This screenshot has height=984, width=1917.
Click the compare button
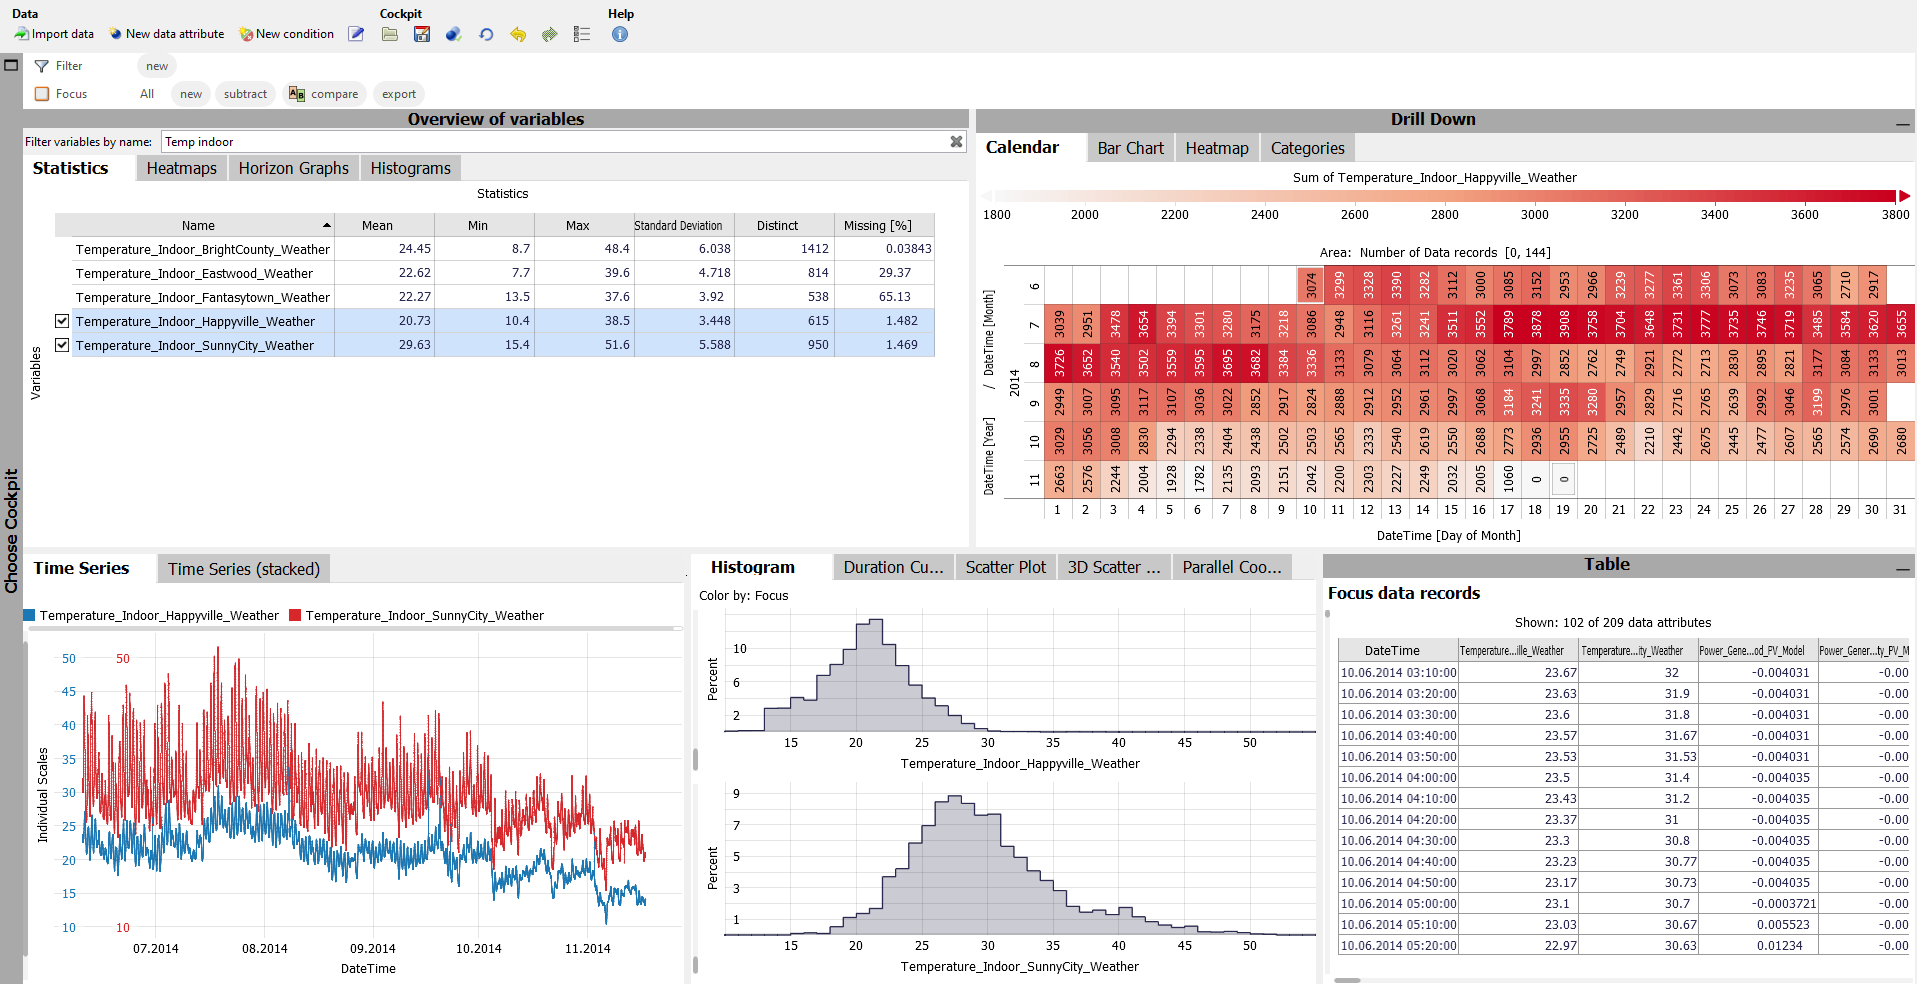324,94
